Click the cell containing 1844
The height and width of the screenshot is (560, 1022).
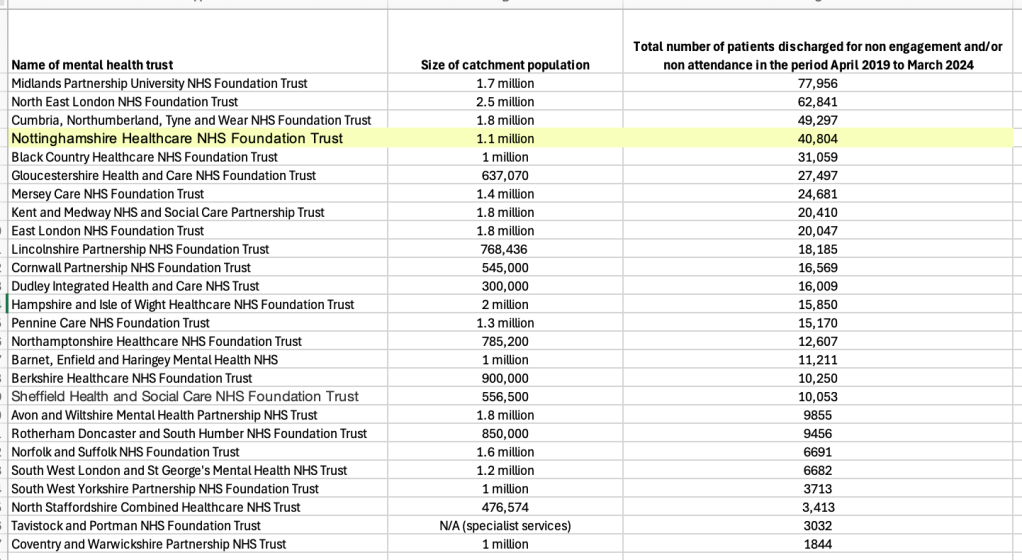pos(819,544)
